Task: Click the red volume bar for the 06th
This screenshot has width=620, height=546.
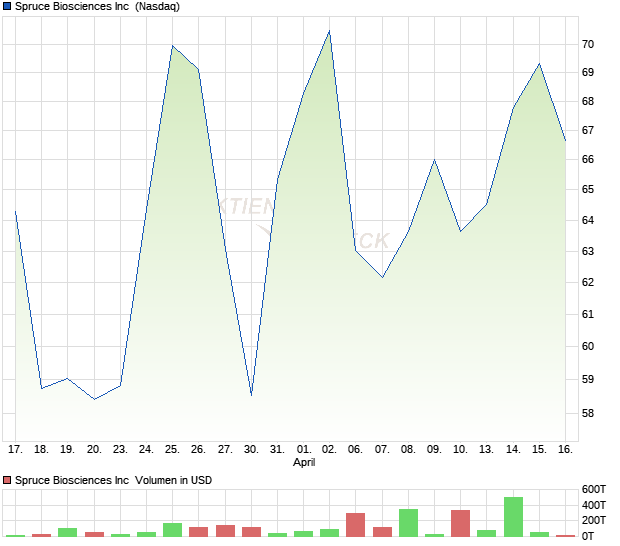Action: pyautogui.click(x=355, y=525)
